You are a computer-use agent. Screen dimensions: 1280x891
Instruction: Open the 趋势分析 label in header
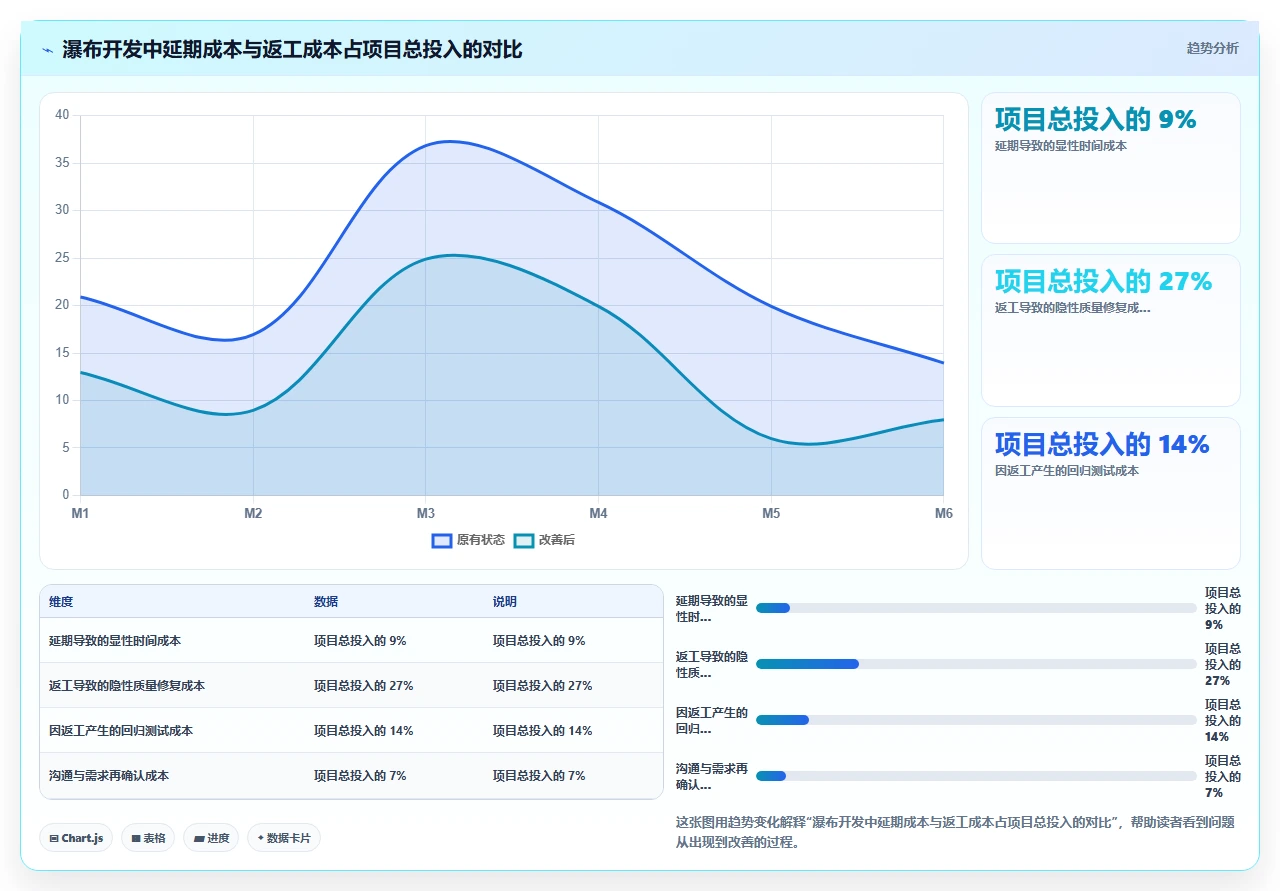(x=1212, y=48)
